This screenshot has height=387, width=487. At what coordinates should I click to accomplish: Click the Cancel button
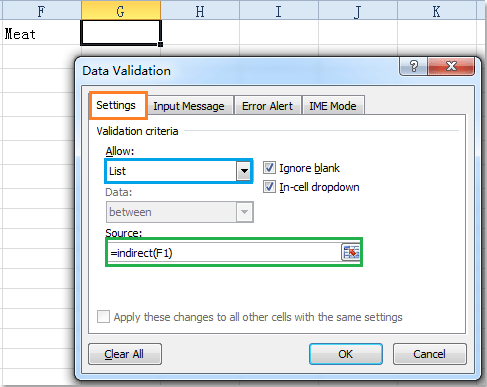429,354
